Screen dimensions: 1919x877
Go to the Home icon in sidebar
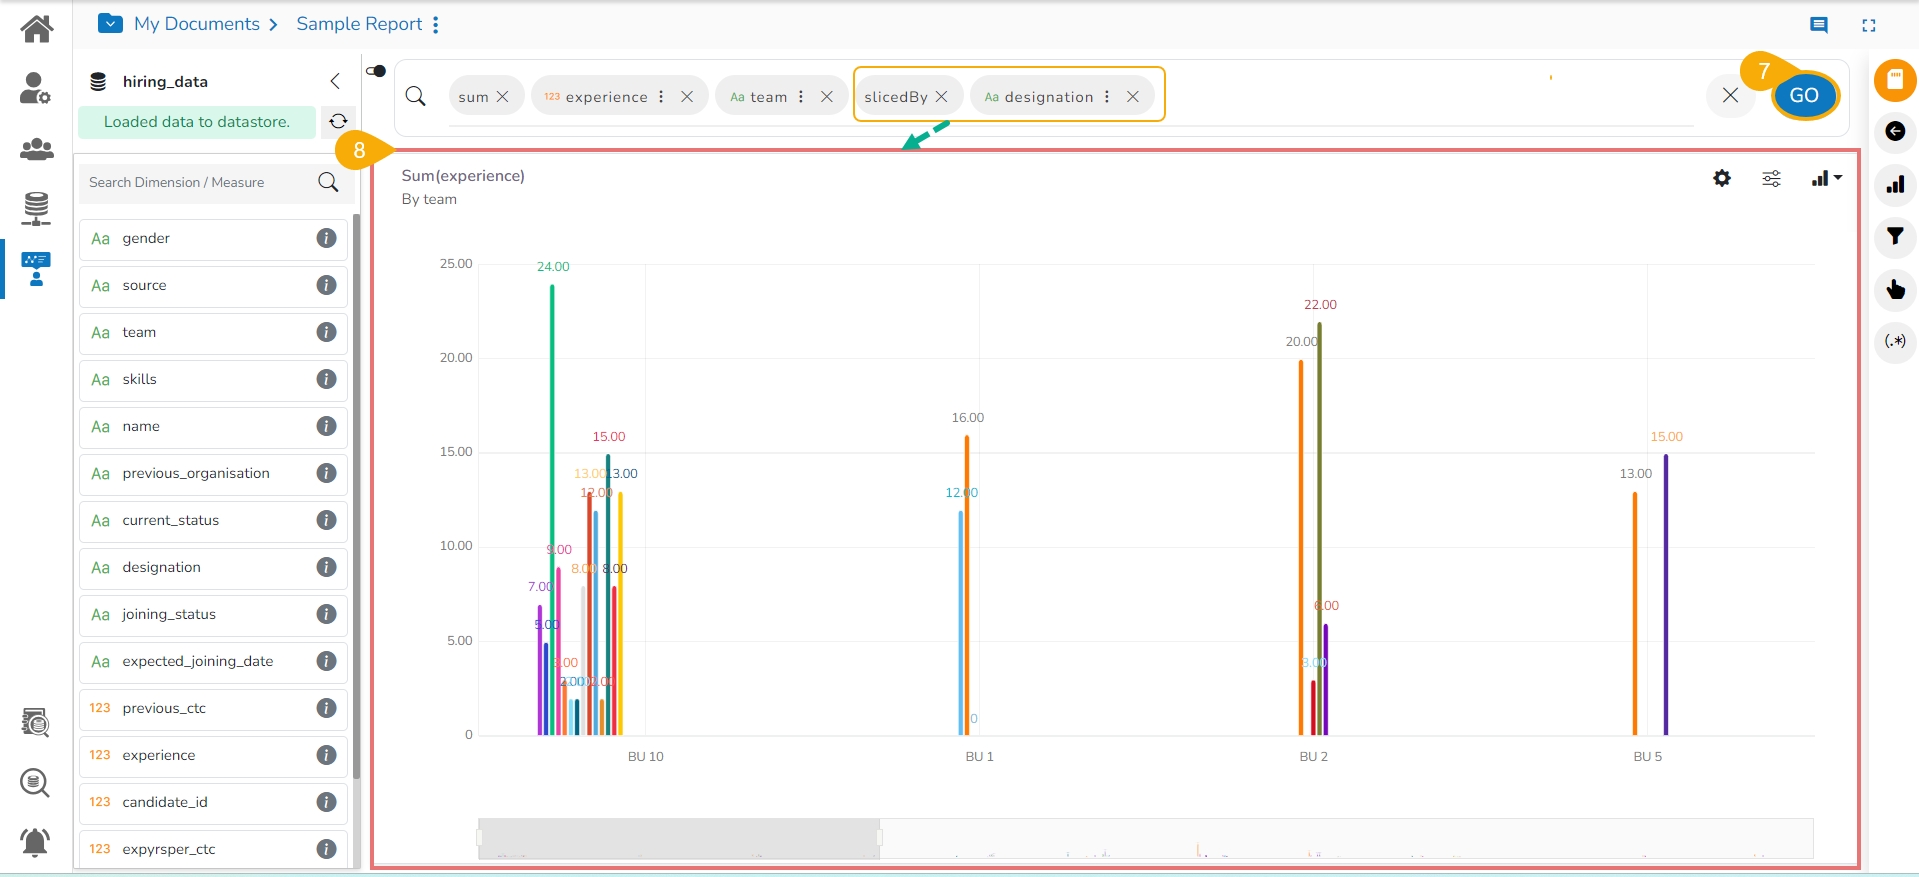tap(36, 28)
